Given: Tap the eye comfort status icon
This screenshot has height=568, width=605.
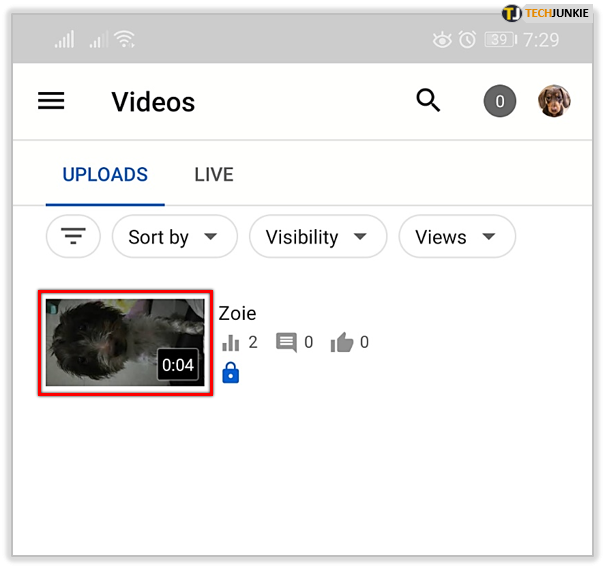Looking at the screenshot, I should [x=442, y=40].
